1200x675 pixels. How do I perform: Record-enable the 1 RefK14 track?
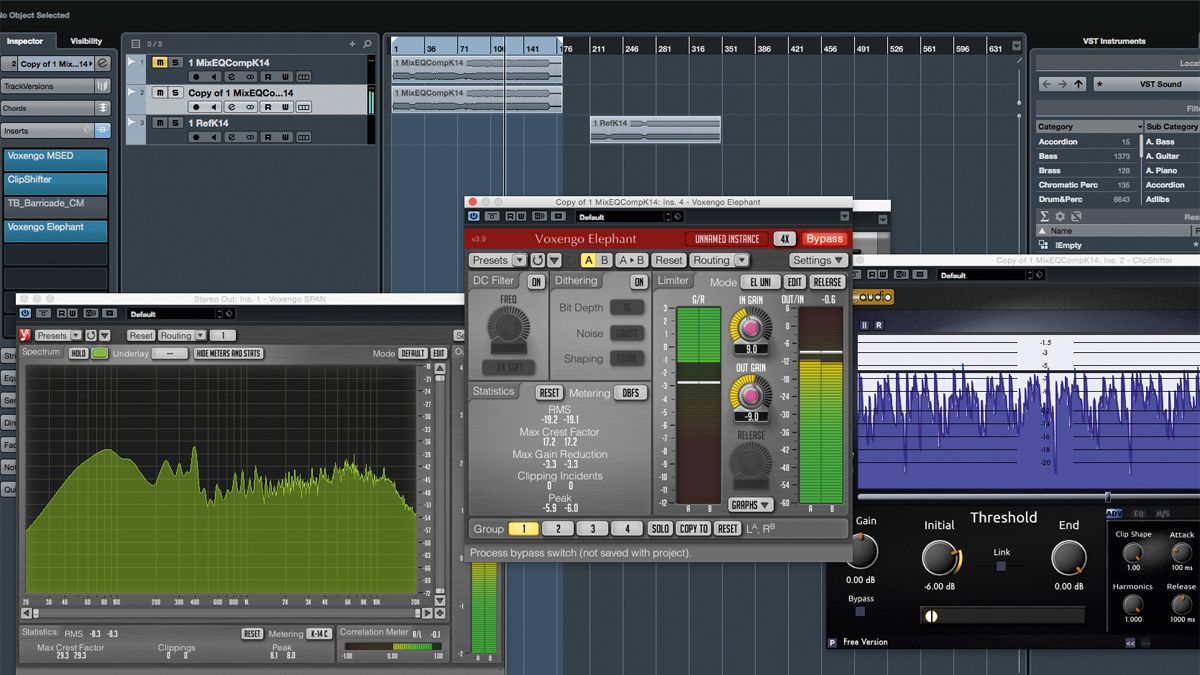[x=196, y=137]
